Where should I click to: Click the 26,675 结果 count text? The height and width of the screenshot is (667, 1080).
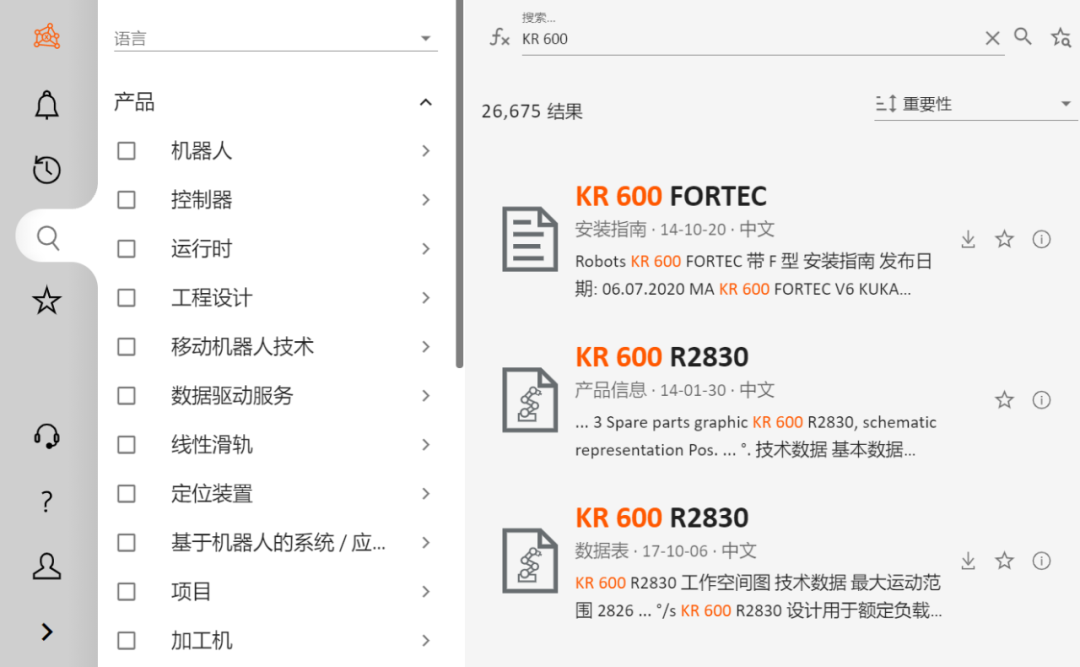[532, 112]
